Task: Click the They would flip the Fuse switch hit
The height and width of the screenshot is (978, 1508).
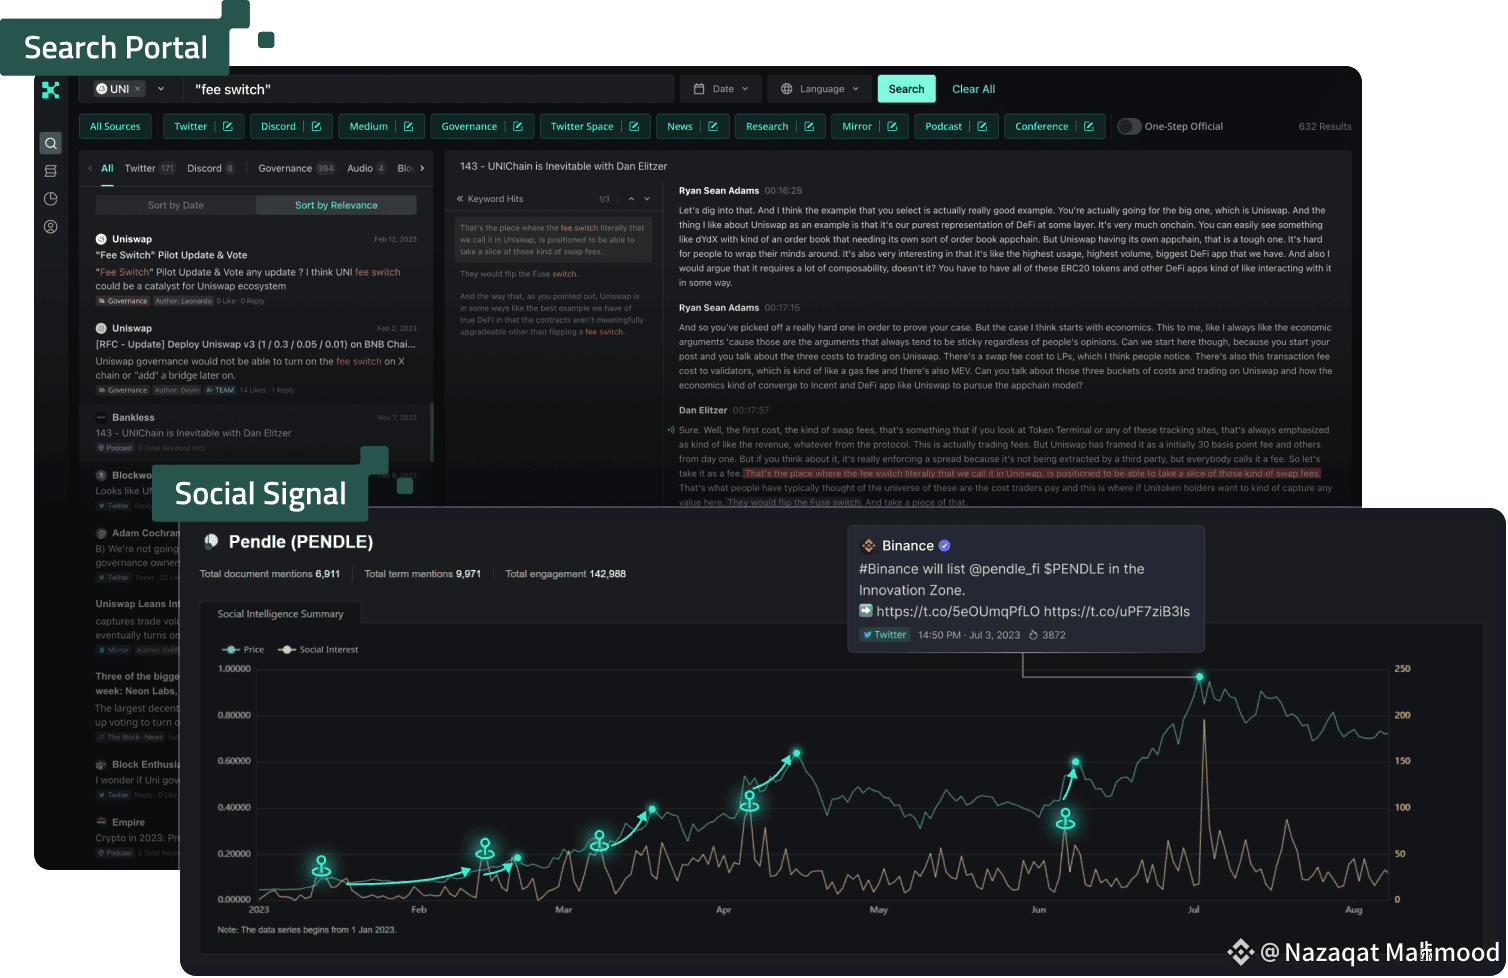Action: [519, 274]
